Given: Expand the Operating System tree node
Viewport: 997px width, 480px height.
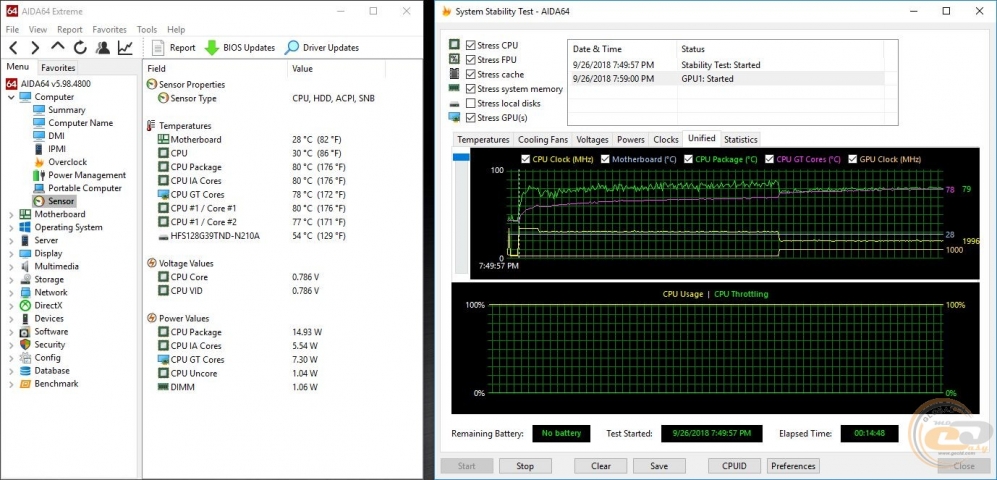Looking at the screenshot, I should tap(11, 228).
